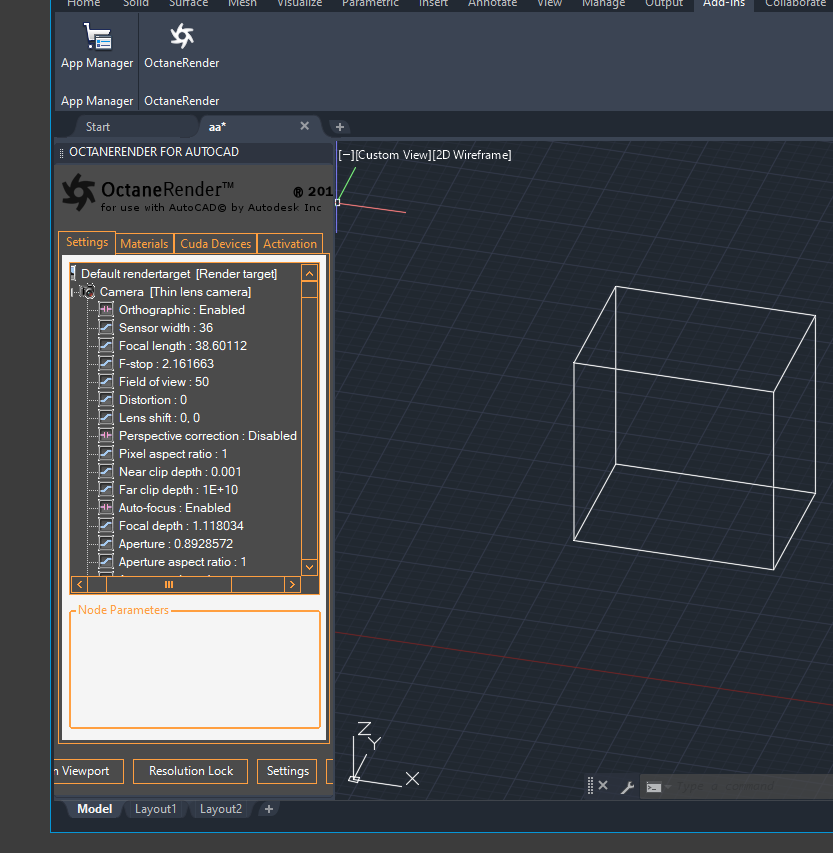This screenshot has width=833, height=853.
Task: Click the Sensor width parameter icon
Action: coord(106,327)
